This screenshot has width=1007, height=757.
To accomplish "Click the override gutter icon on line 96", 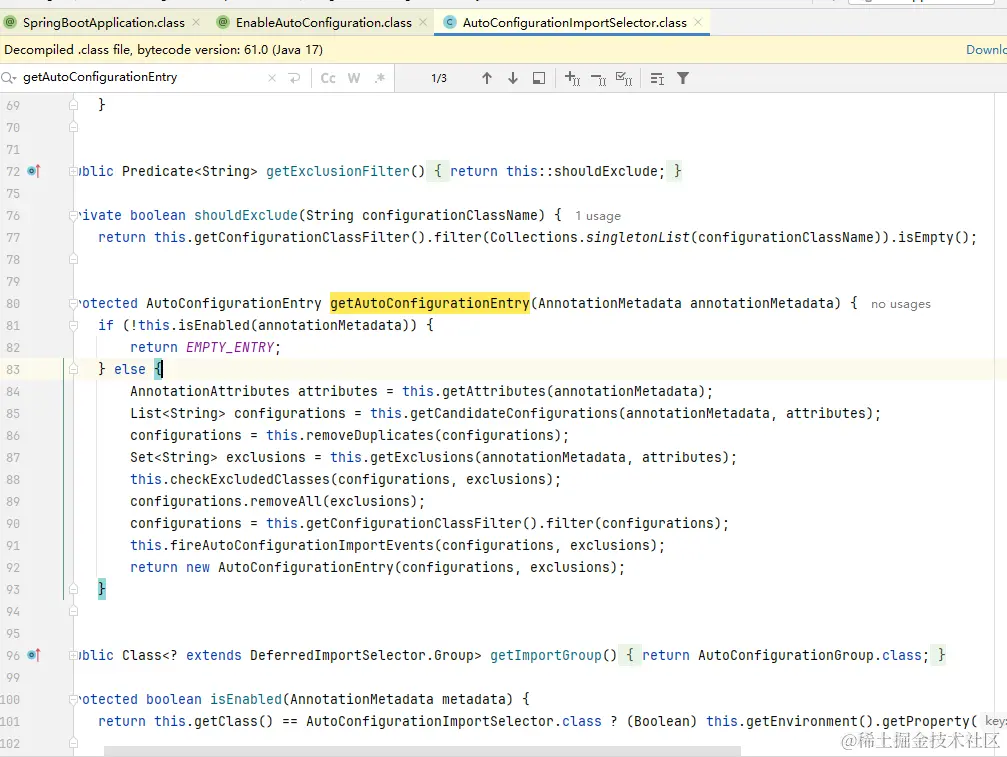I will pos(33,656).
